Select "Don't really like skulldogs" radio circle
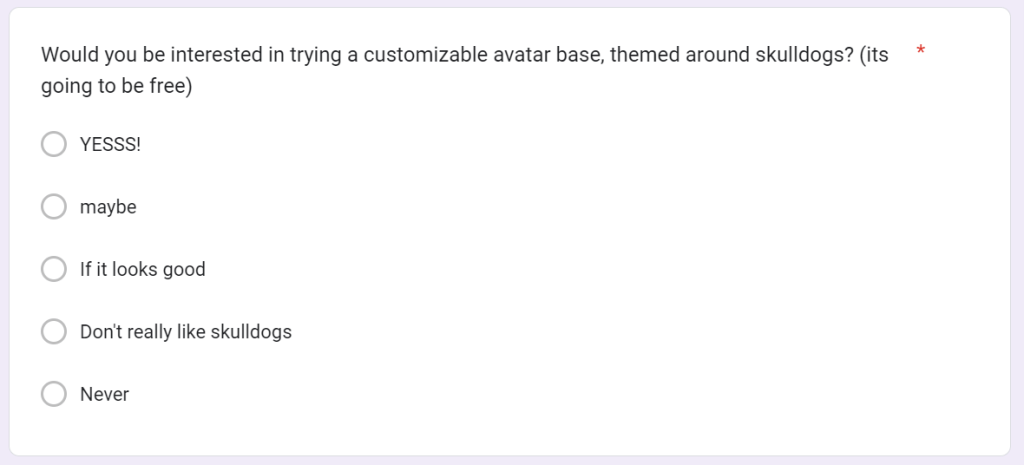The image size is (1024, 465). [53, 332]
